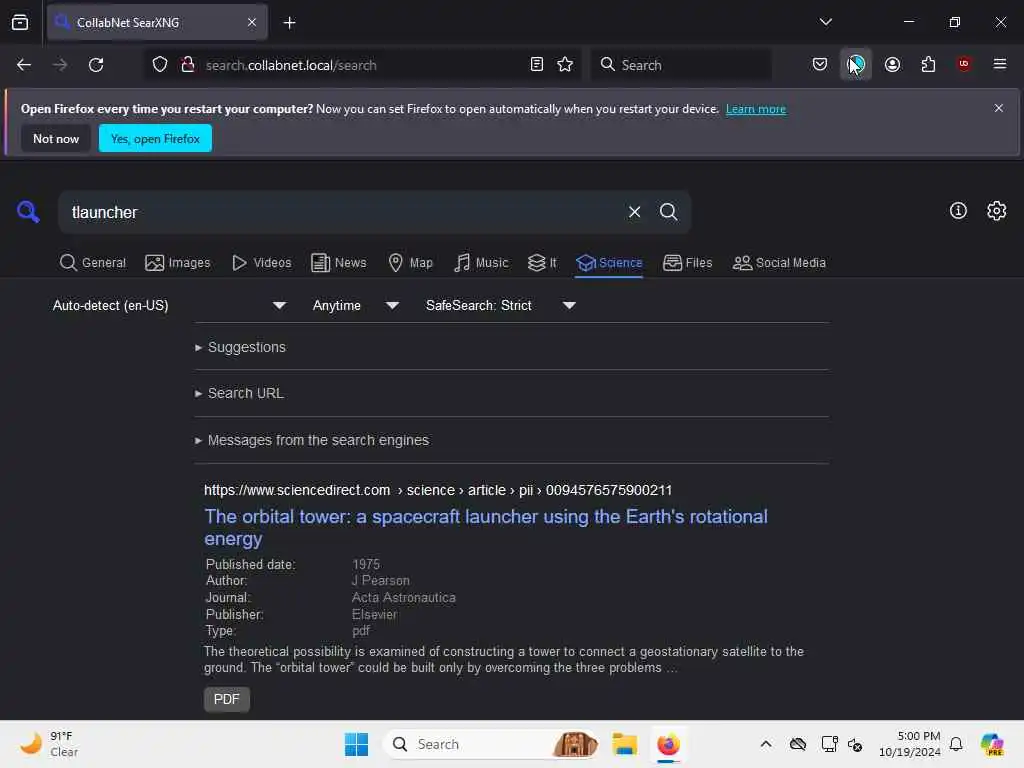
Task: Switch to the Files category tab
Action: pos(687,263)
